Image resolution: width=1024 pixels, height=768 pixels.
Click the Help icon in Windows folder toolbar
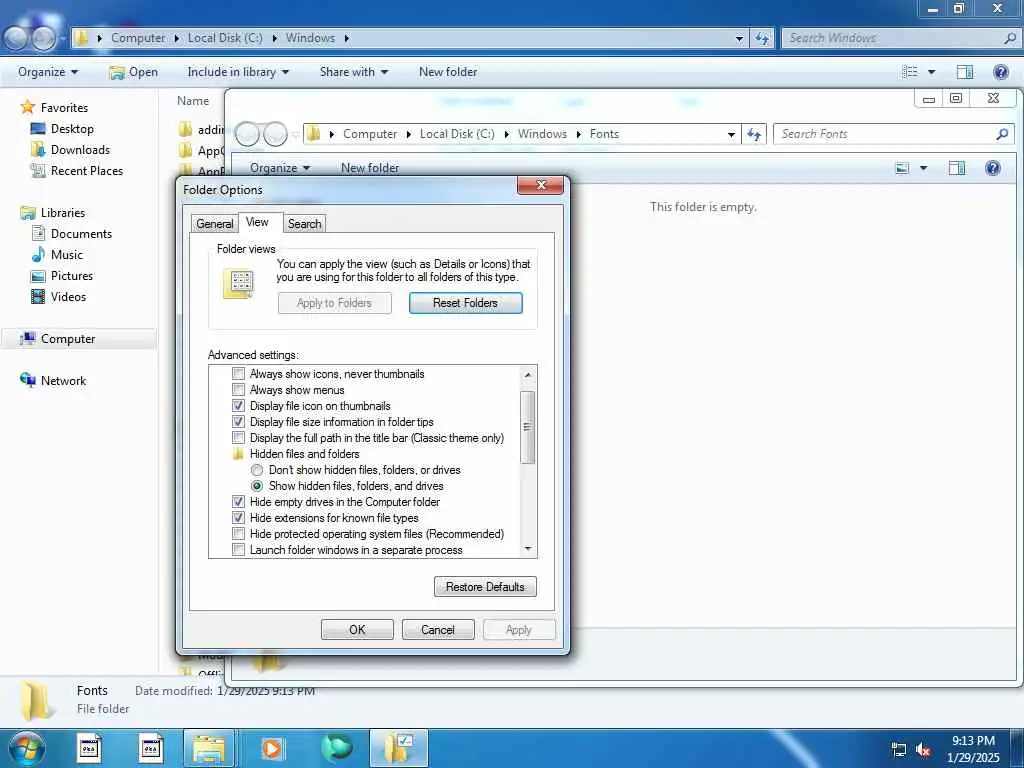(x=1000, y=72)
